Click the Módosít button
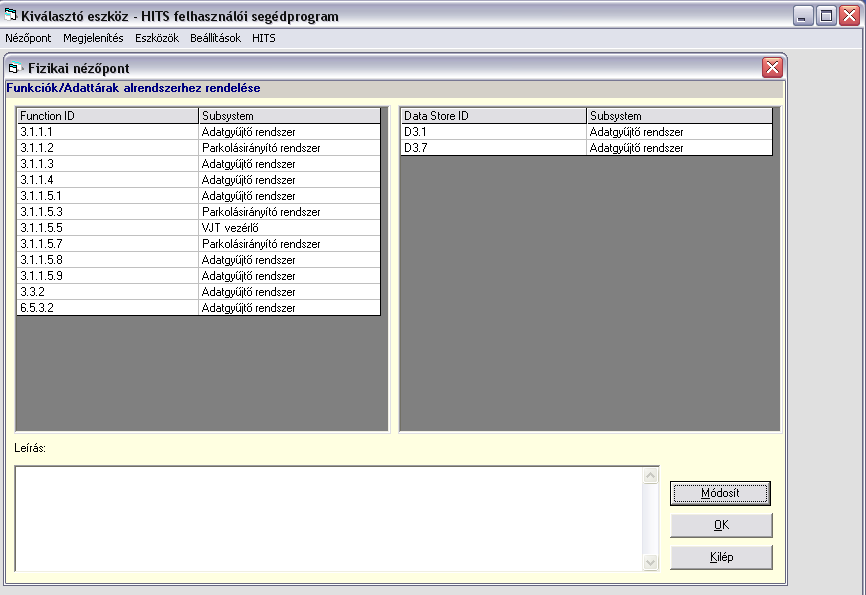 [720, 493]
